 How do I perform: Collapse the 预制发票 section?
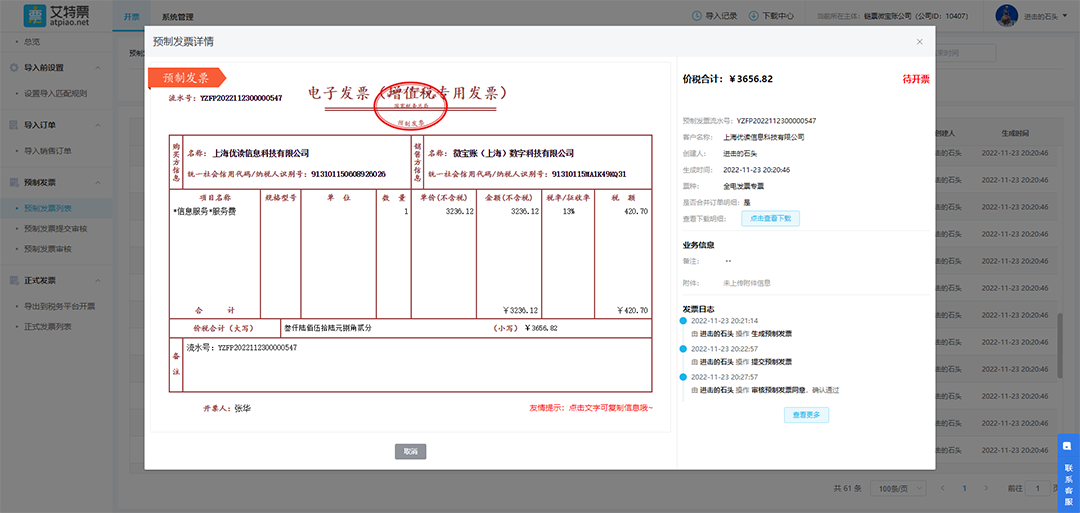[97, 183]
